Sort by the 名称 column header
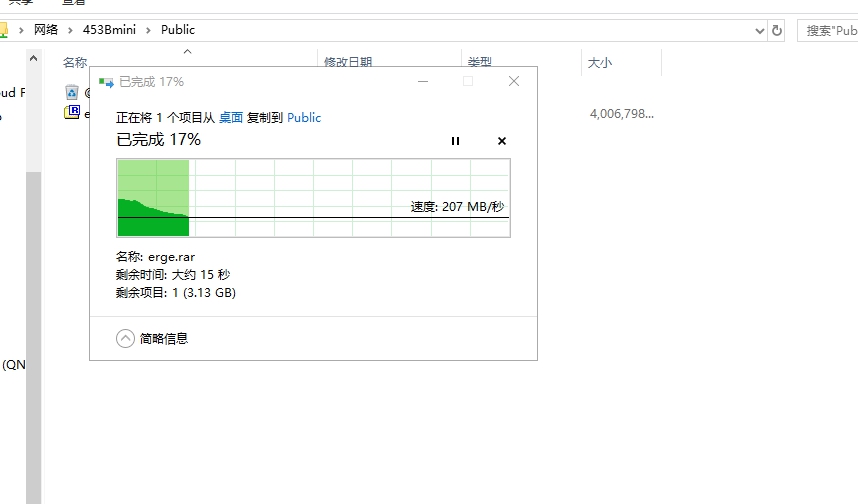The width and height of the screenshot is (858, 504). (x=75, y=62)
